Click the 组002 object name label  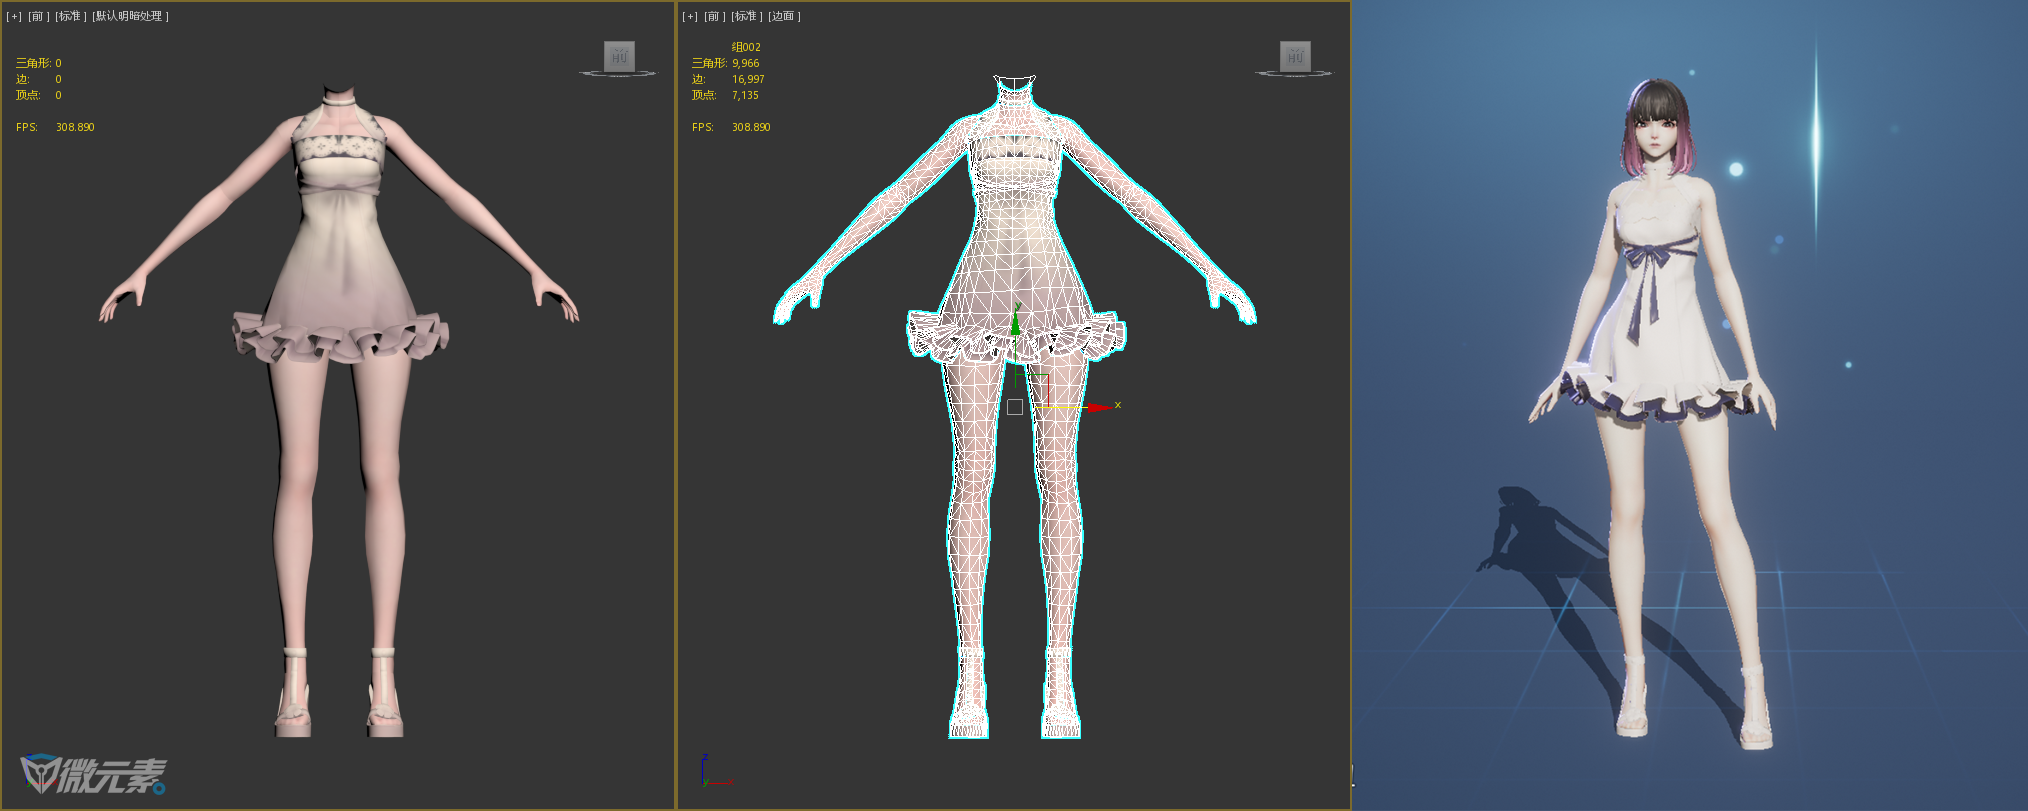[x=746, y=47]
